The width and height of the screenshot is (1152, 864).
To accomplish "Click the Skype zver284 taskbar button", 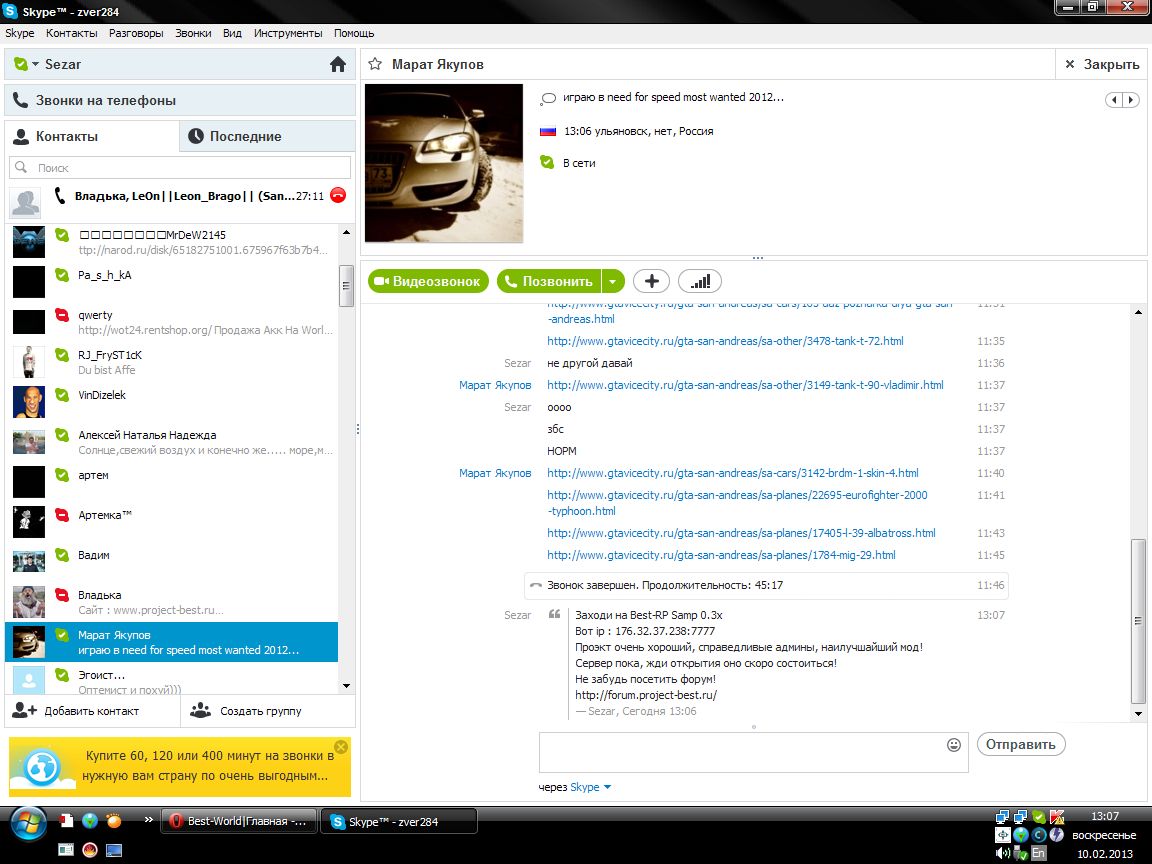I will (x=399, y=821).
